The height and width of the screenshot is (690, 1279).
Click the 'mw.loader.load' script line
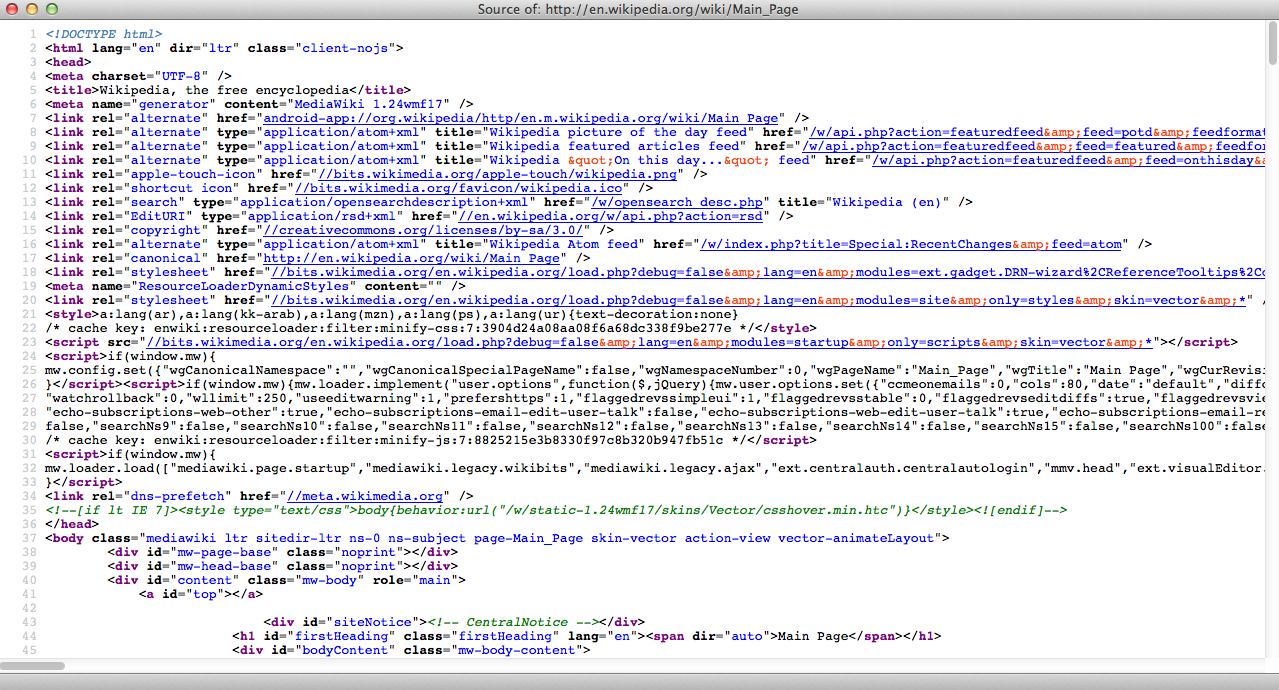click(x=657, y=468)
